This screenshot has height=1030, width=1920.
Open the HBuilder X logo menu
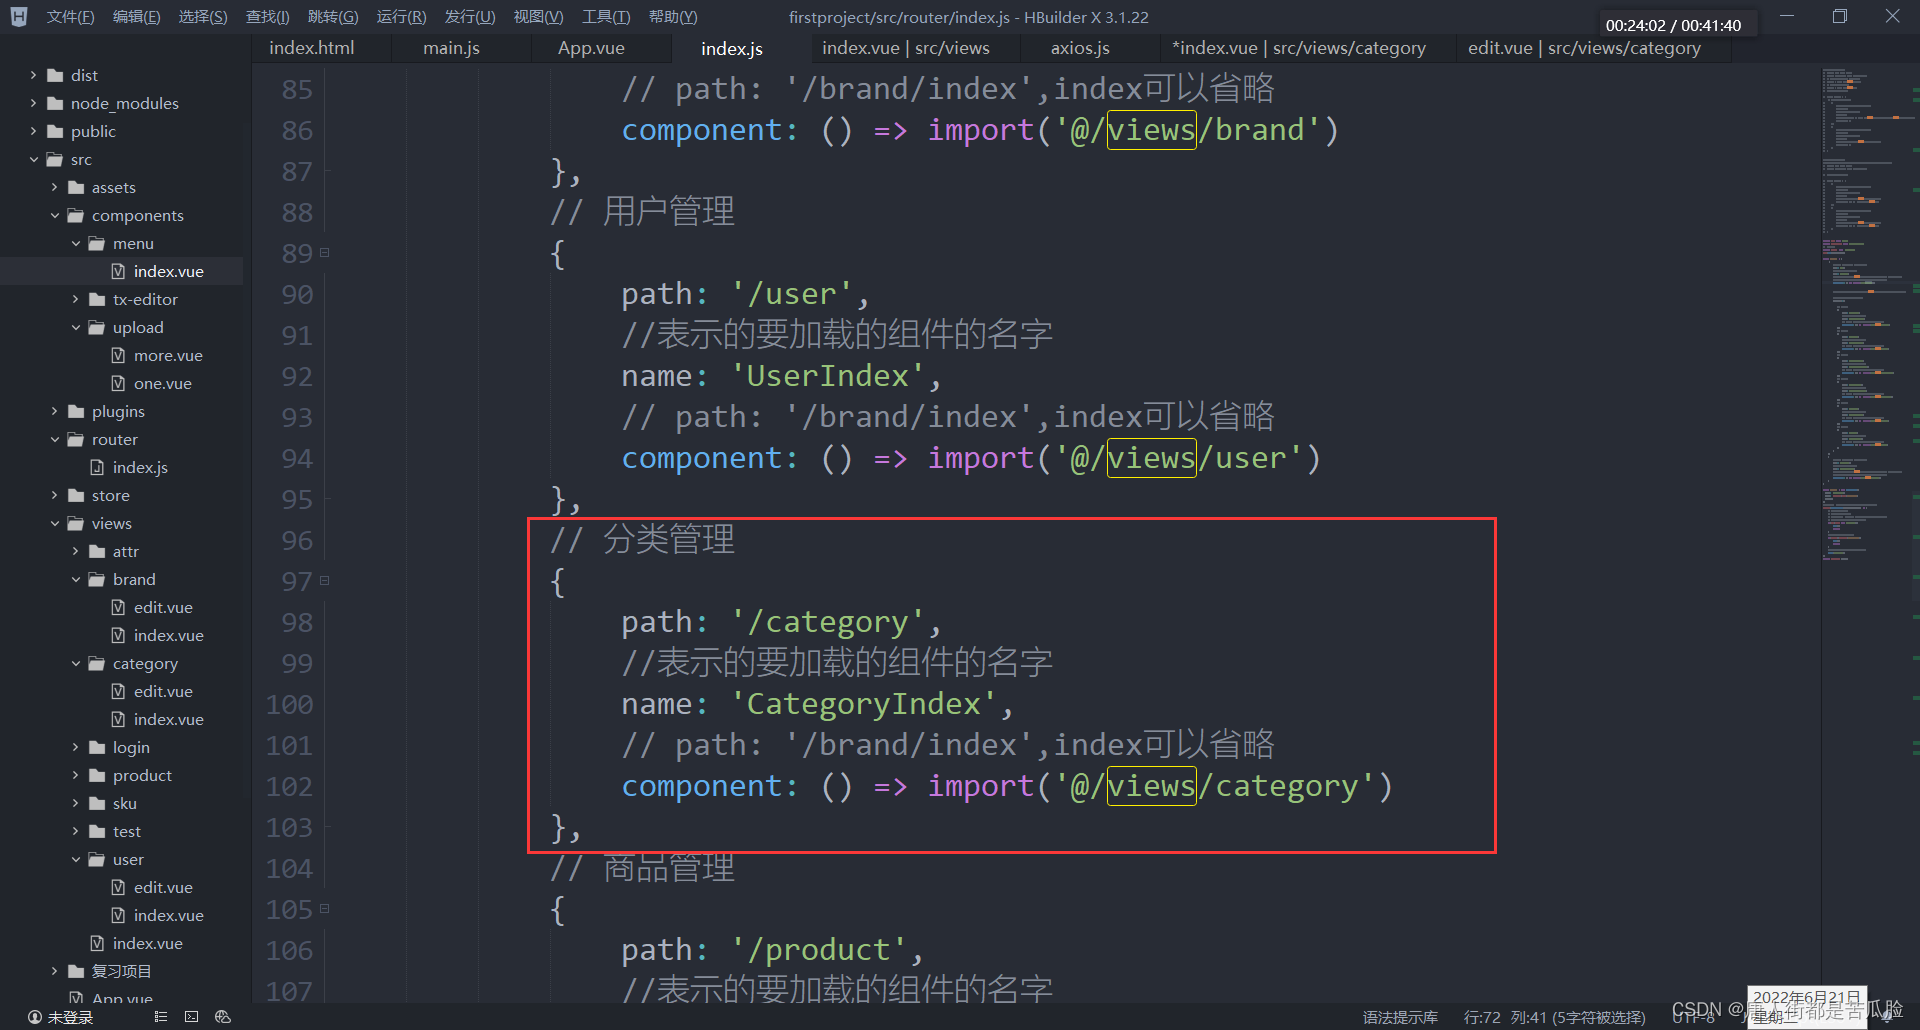click(x=18, y=17)
